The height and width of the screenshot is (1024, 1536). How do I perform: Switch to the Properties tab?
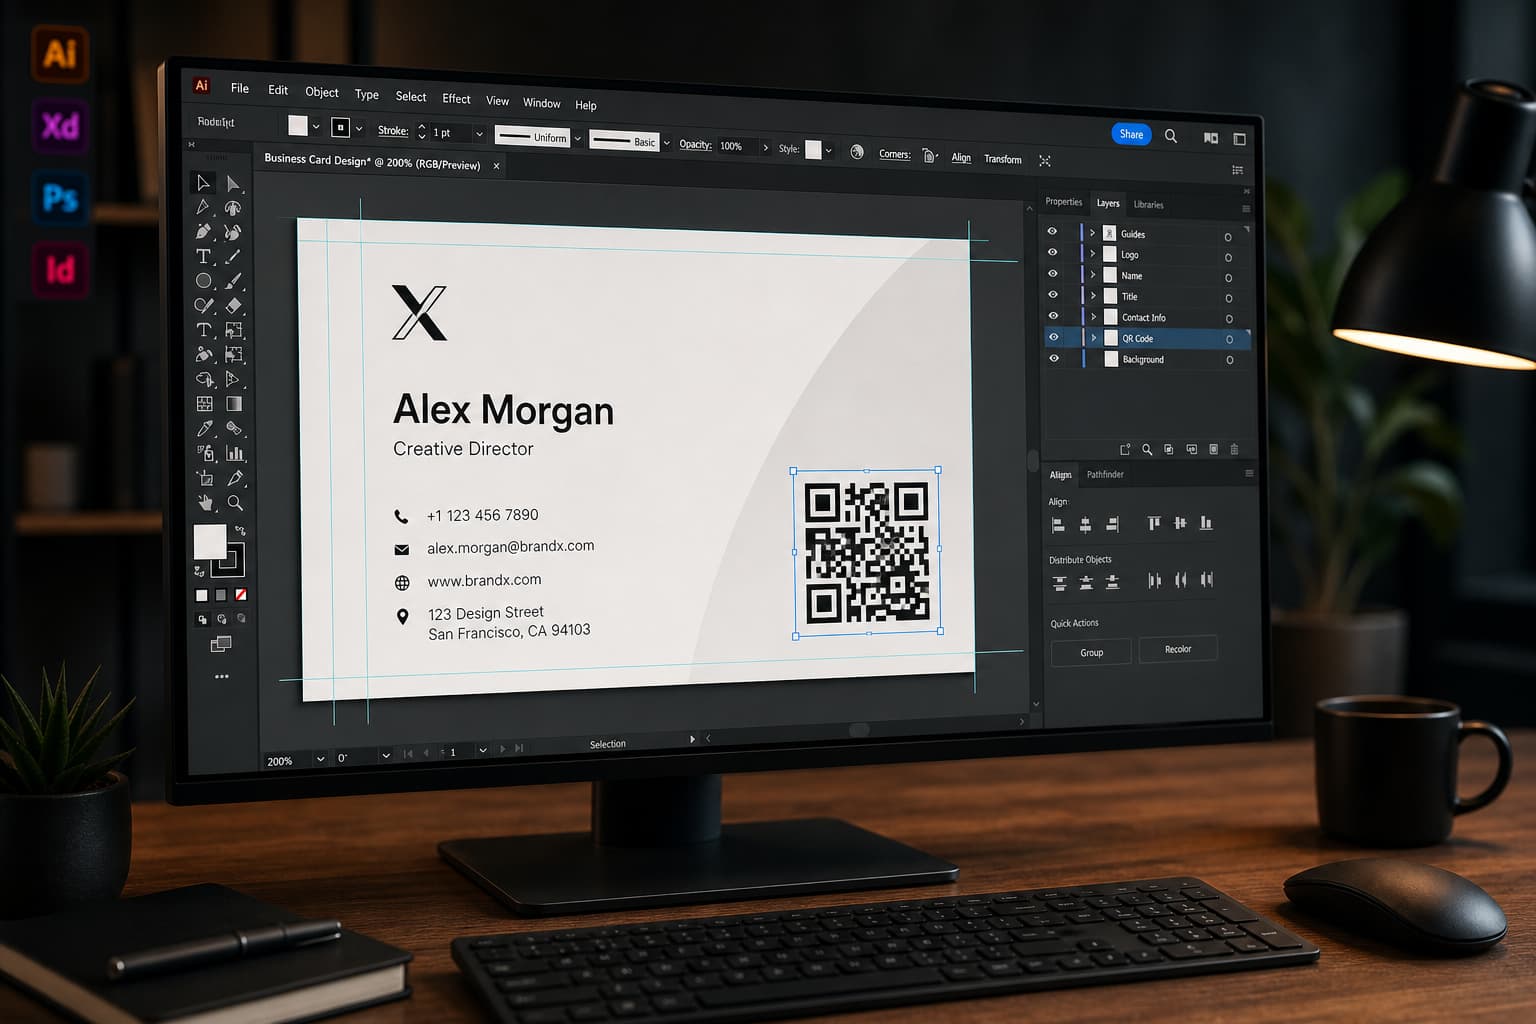point(1064,202)
